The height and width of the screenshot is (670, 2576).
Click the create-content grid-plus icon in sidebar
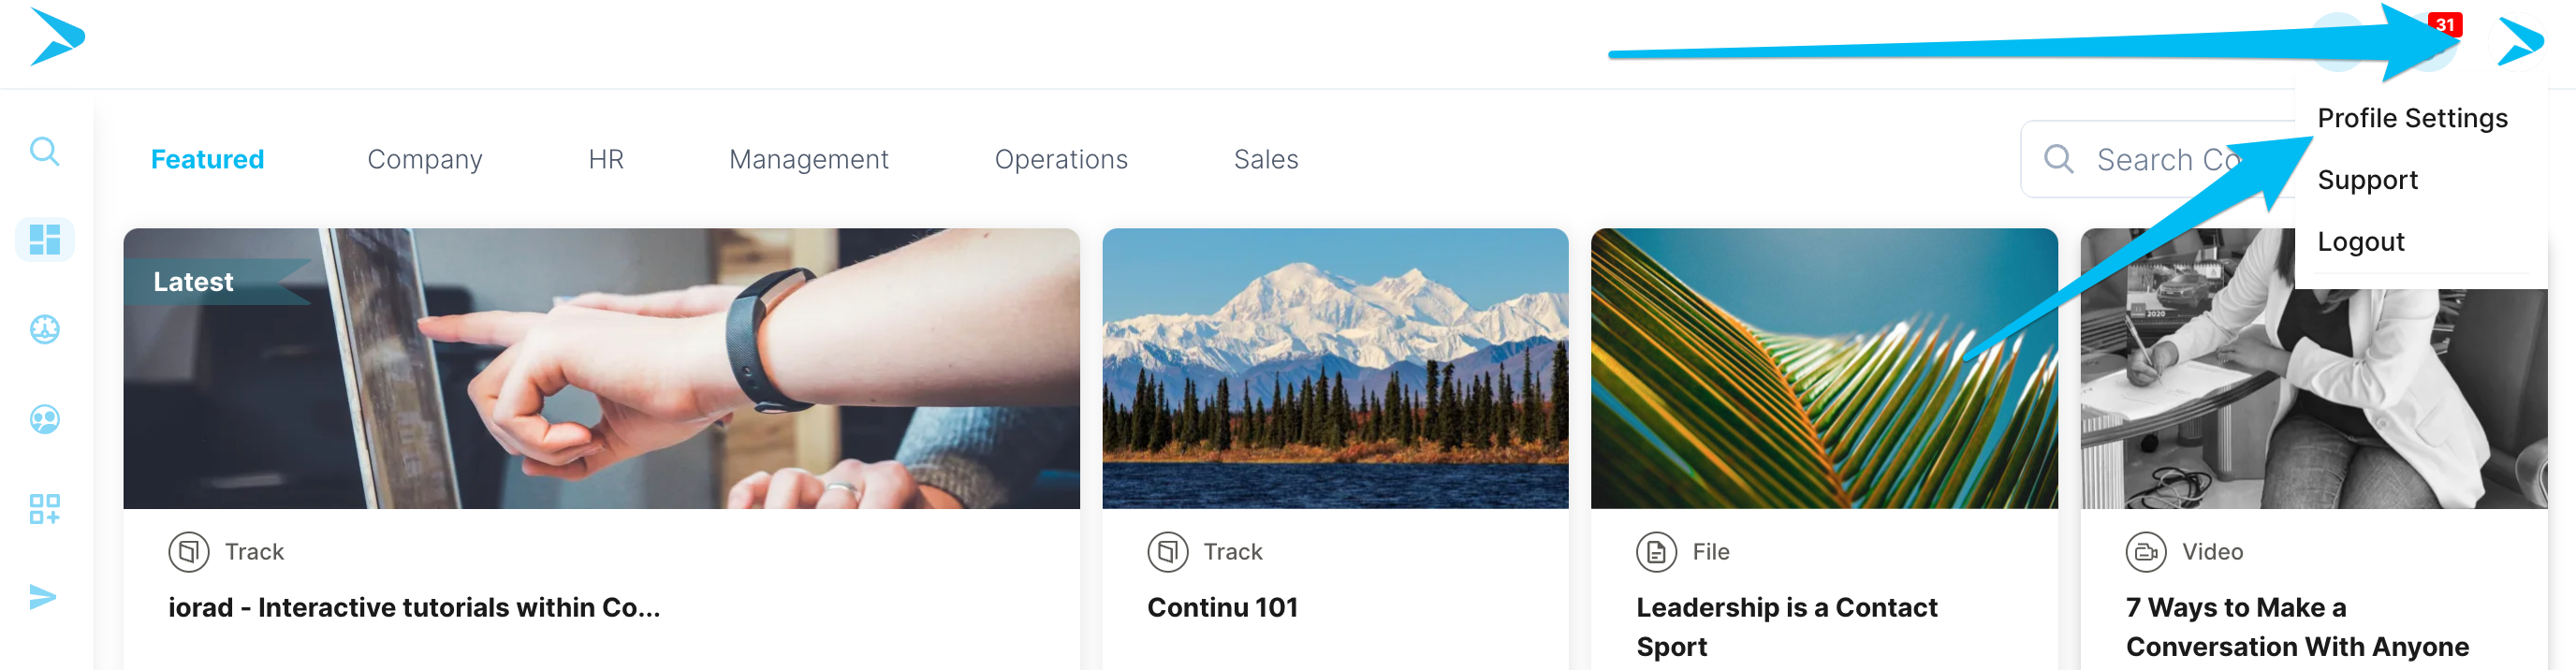click(x=44, y=510)
